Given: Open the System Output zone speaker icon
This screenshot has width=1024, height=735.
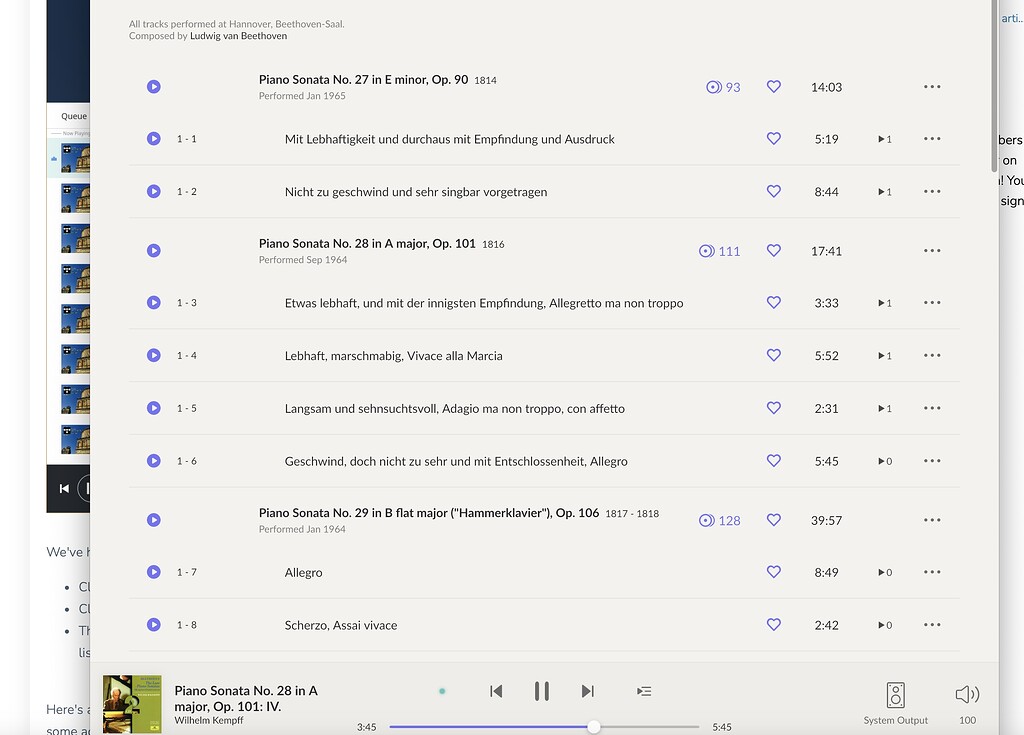Looking at the screenshot, I should (x=895, y=692).
